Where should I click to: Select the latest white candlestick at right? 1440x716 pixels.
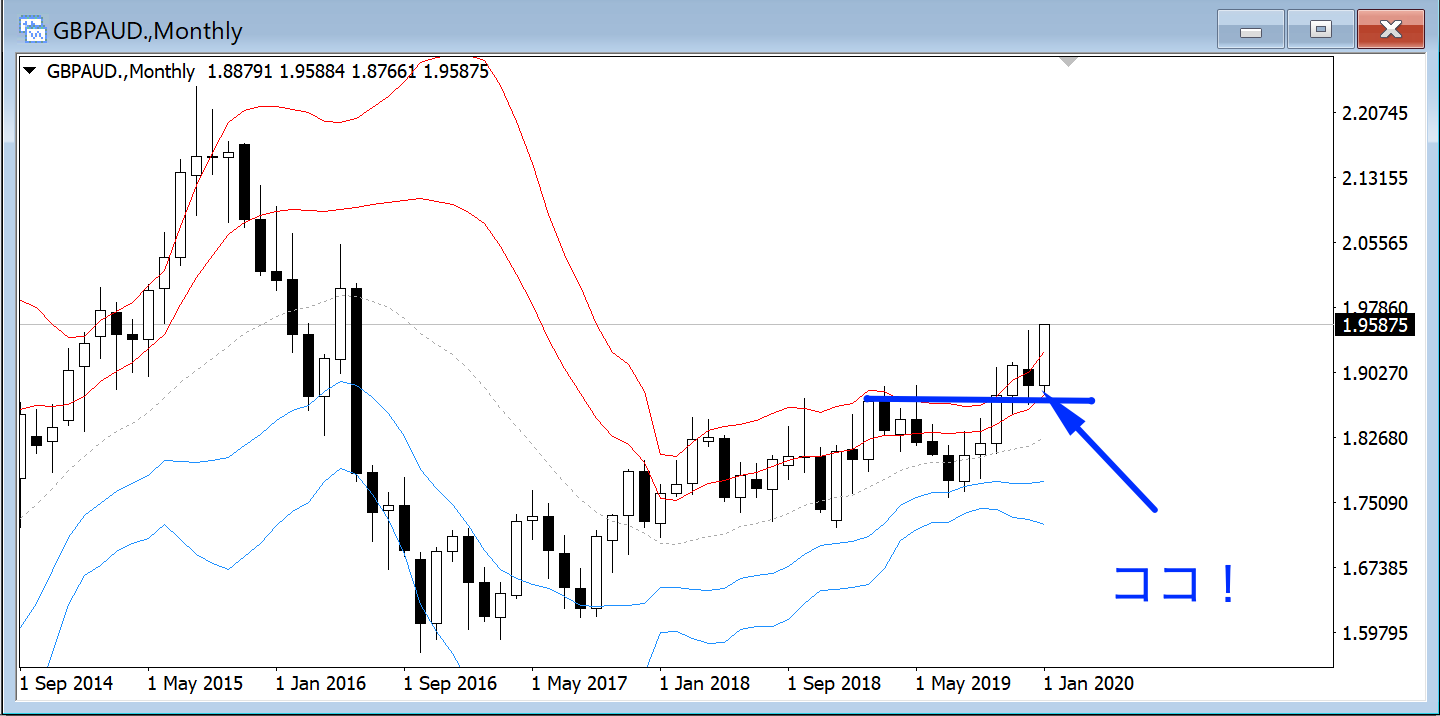point(1044,355)
